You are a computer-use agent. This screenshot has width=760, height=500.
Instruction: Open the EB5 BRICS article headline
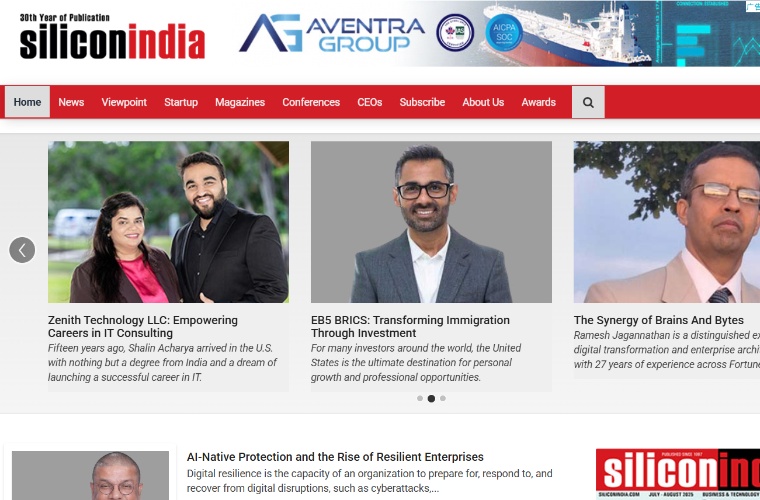coord(410,327)
